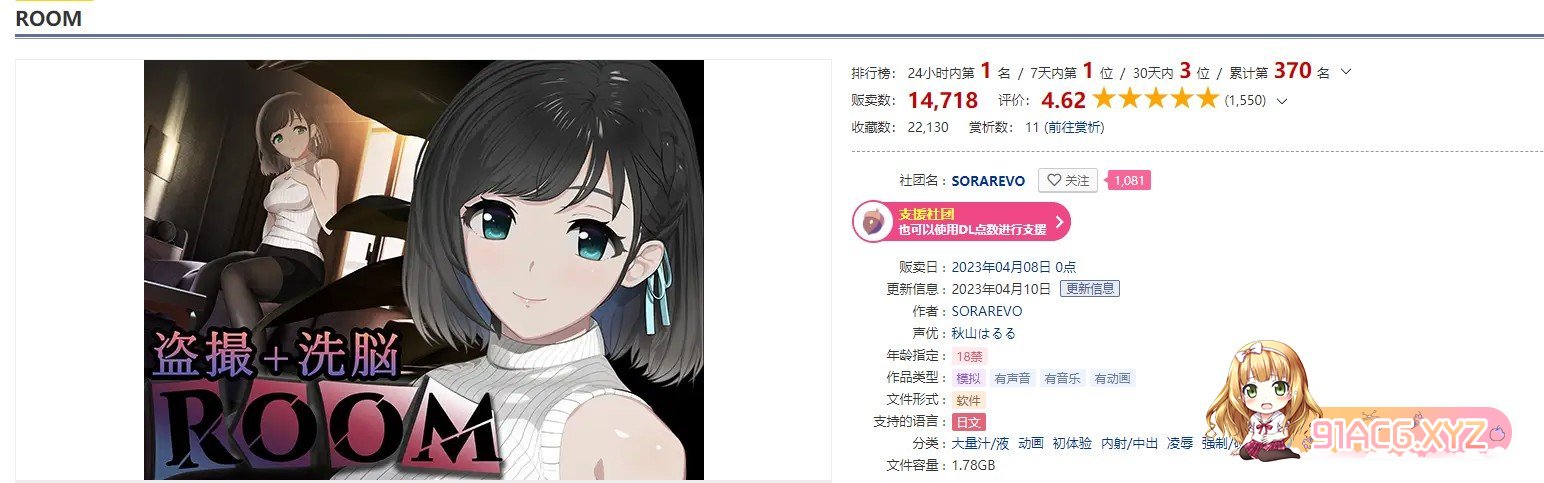Click the heart 关注 follow button
Viewport: 1544px width, 483px height.
(x=1068, y=180)
